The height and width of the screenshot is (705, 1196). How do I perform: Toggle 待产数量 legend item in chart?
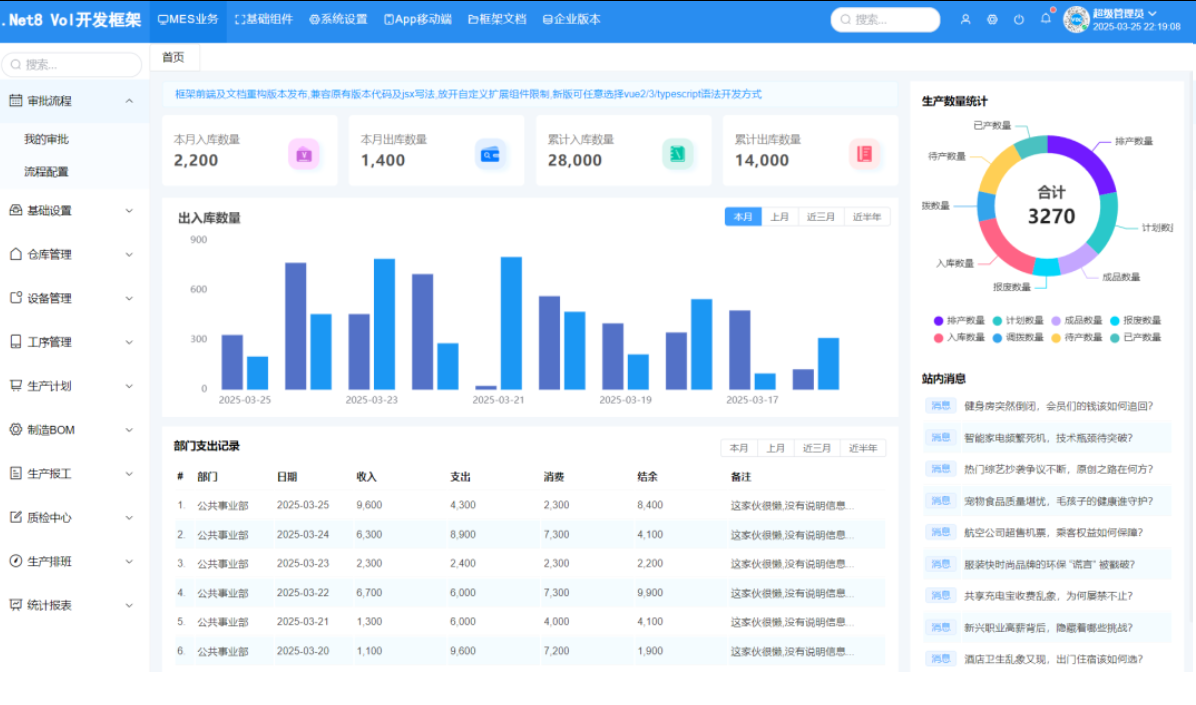tap(1076, 338)
